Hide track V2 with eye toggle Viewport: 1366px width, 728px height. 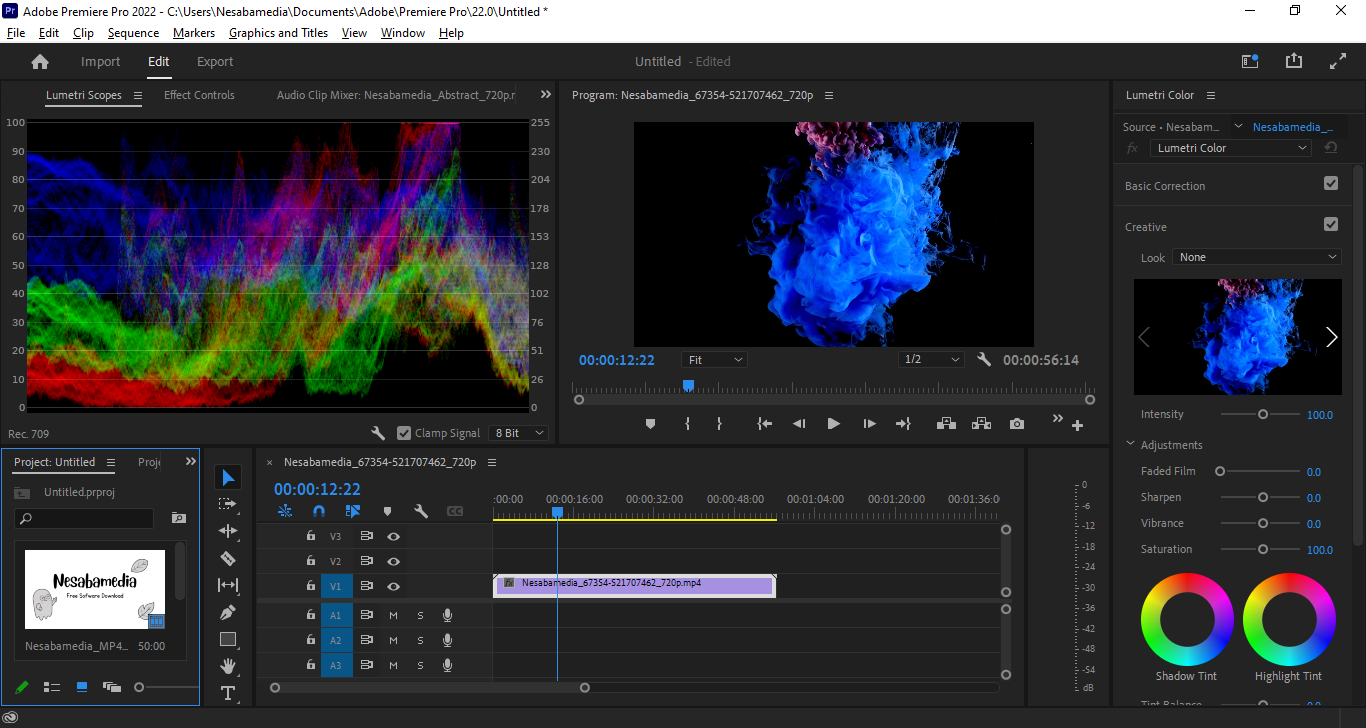tap(394, 561)
